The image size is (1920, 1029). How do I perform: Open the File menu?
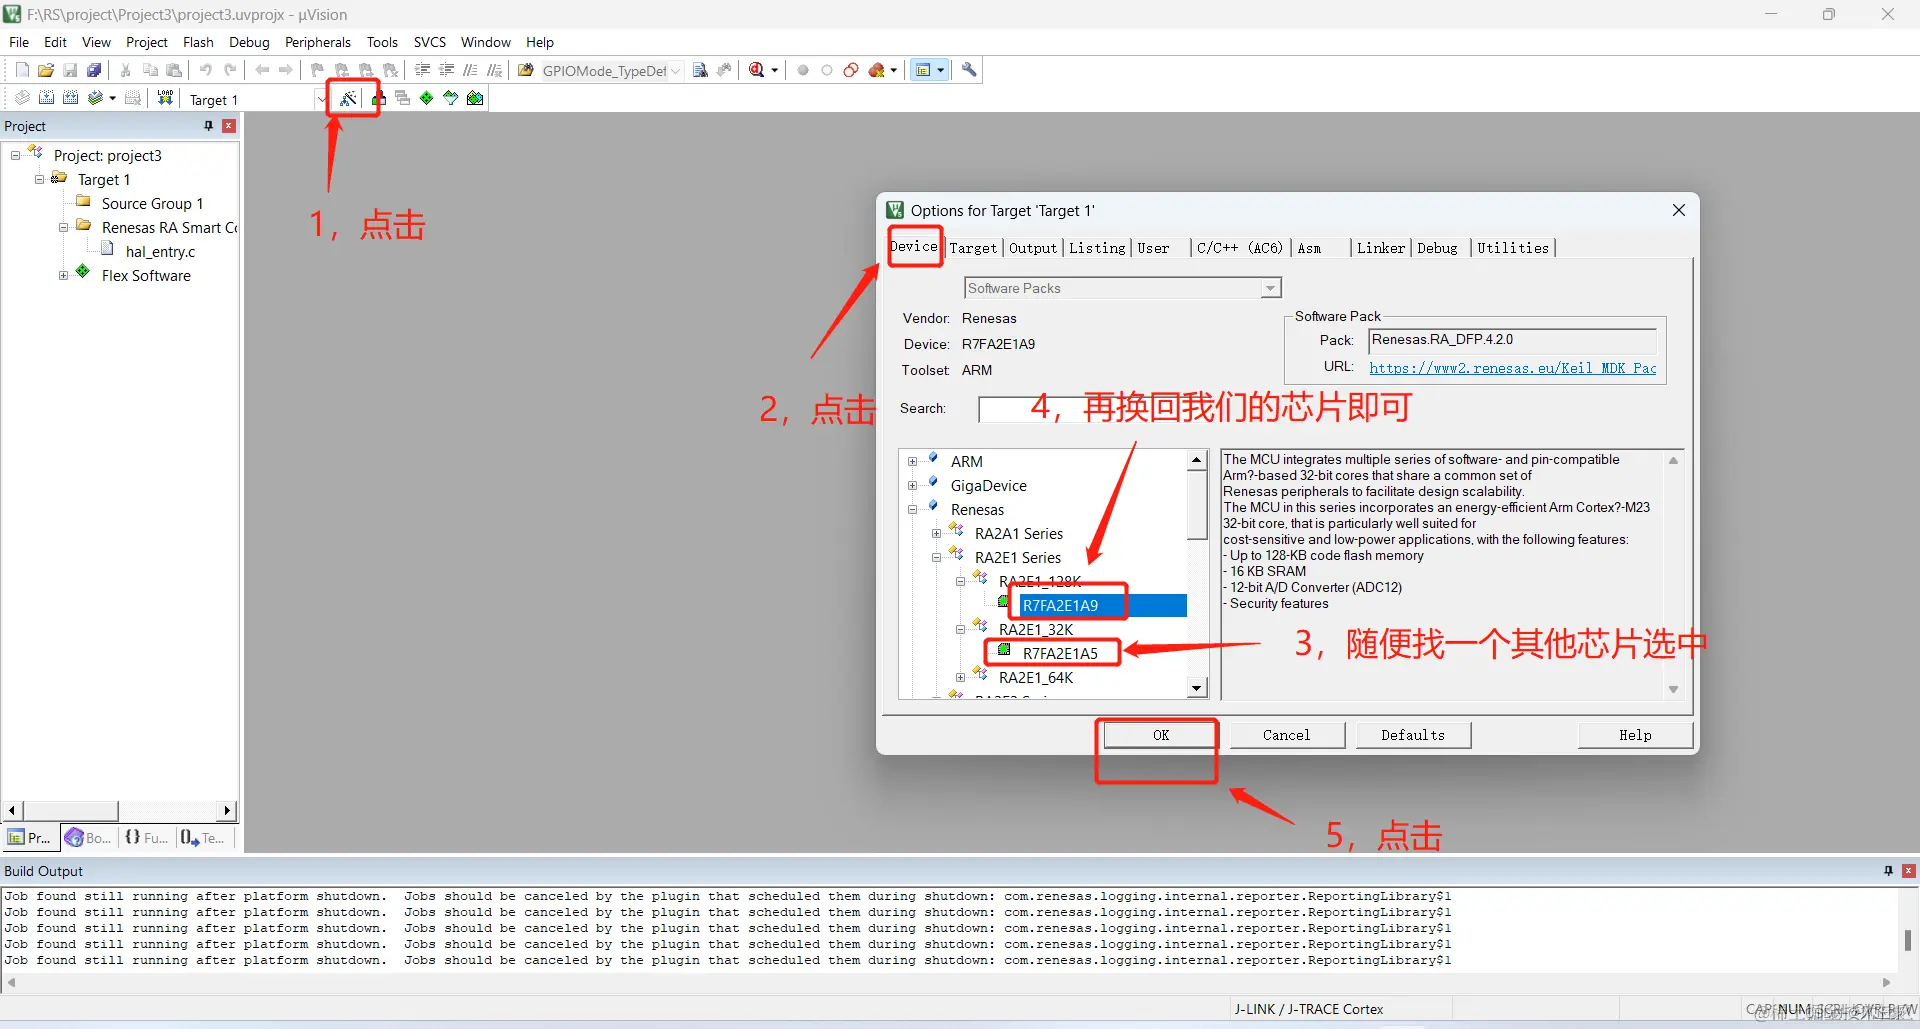coord(19,42)
